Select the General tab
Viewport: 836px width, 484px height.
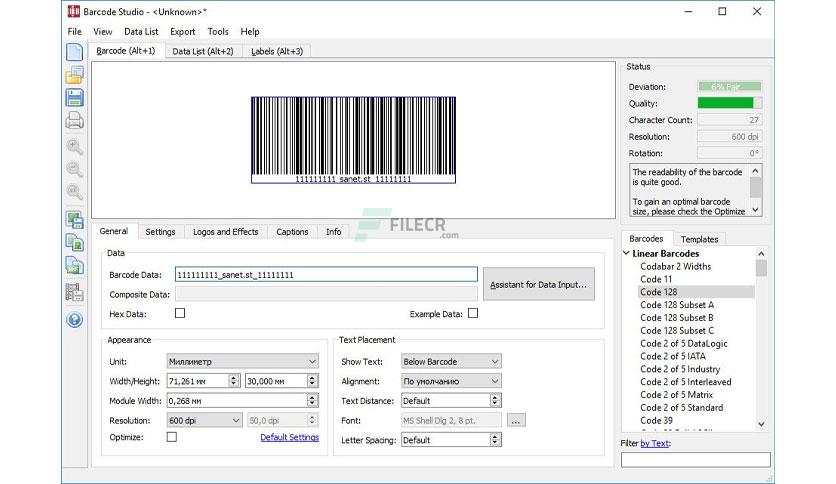[x=114, y=231]
